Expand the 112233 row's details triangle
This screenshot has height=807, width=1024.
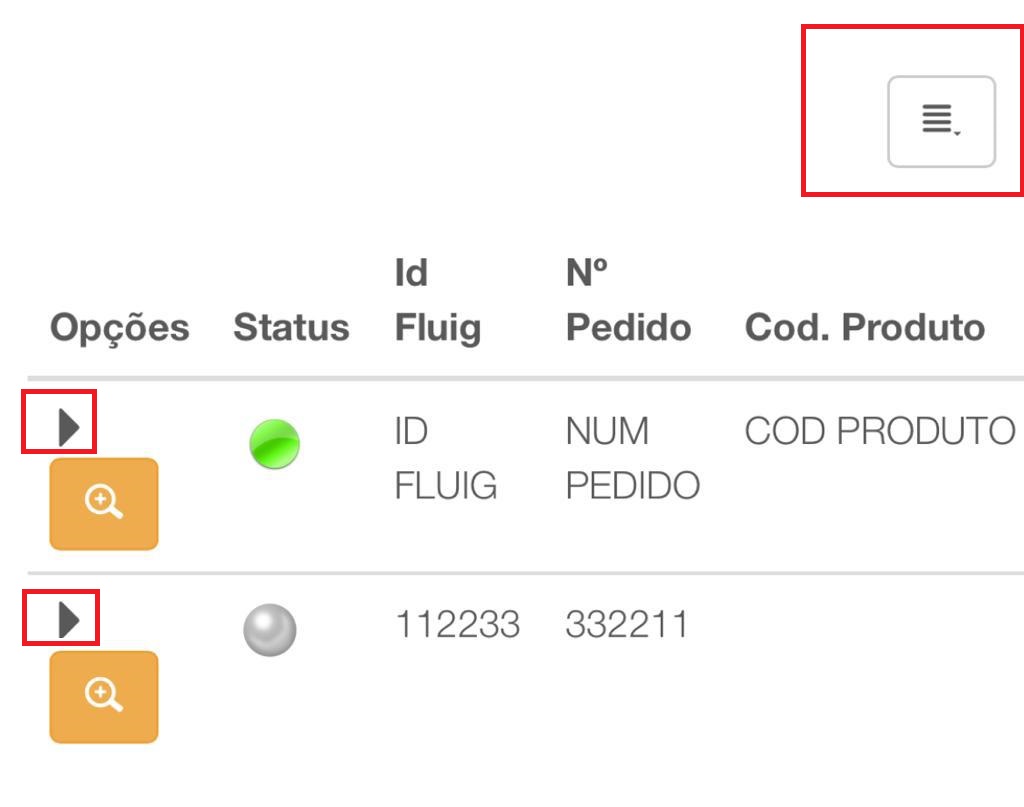pyautogui.click(x=69, y=620)
